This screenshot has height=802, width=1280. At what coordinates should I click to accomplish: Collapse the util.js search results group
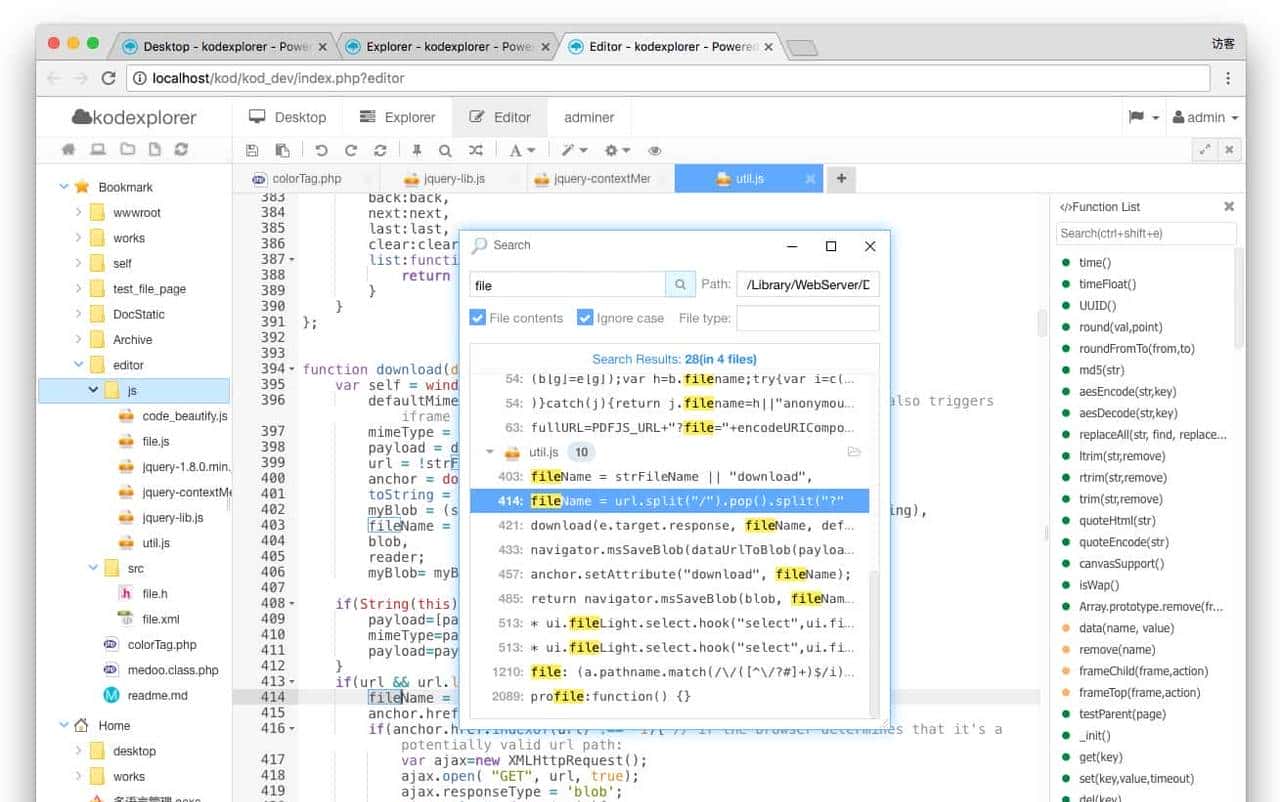tap(490, 452)
